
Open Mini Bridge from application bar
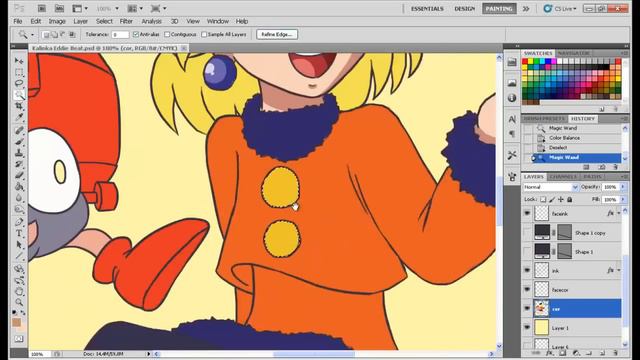click(59, 8)
